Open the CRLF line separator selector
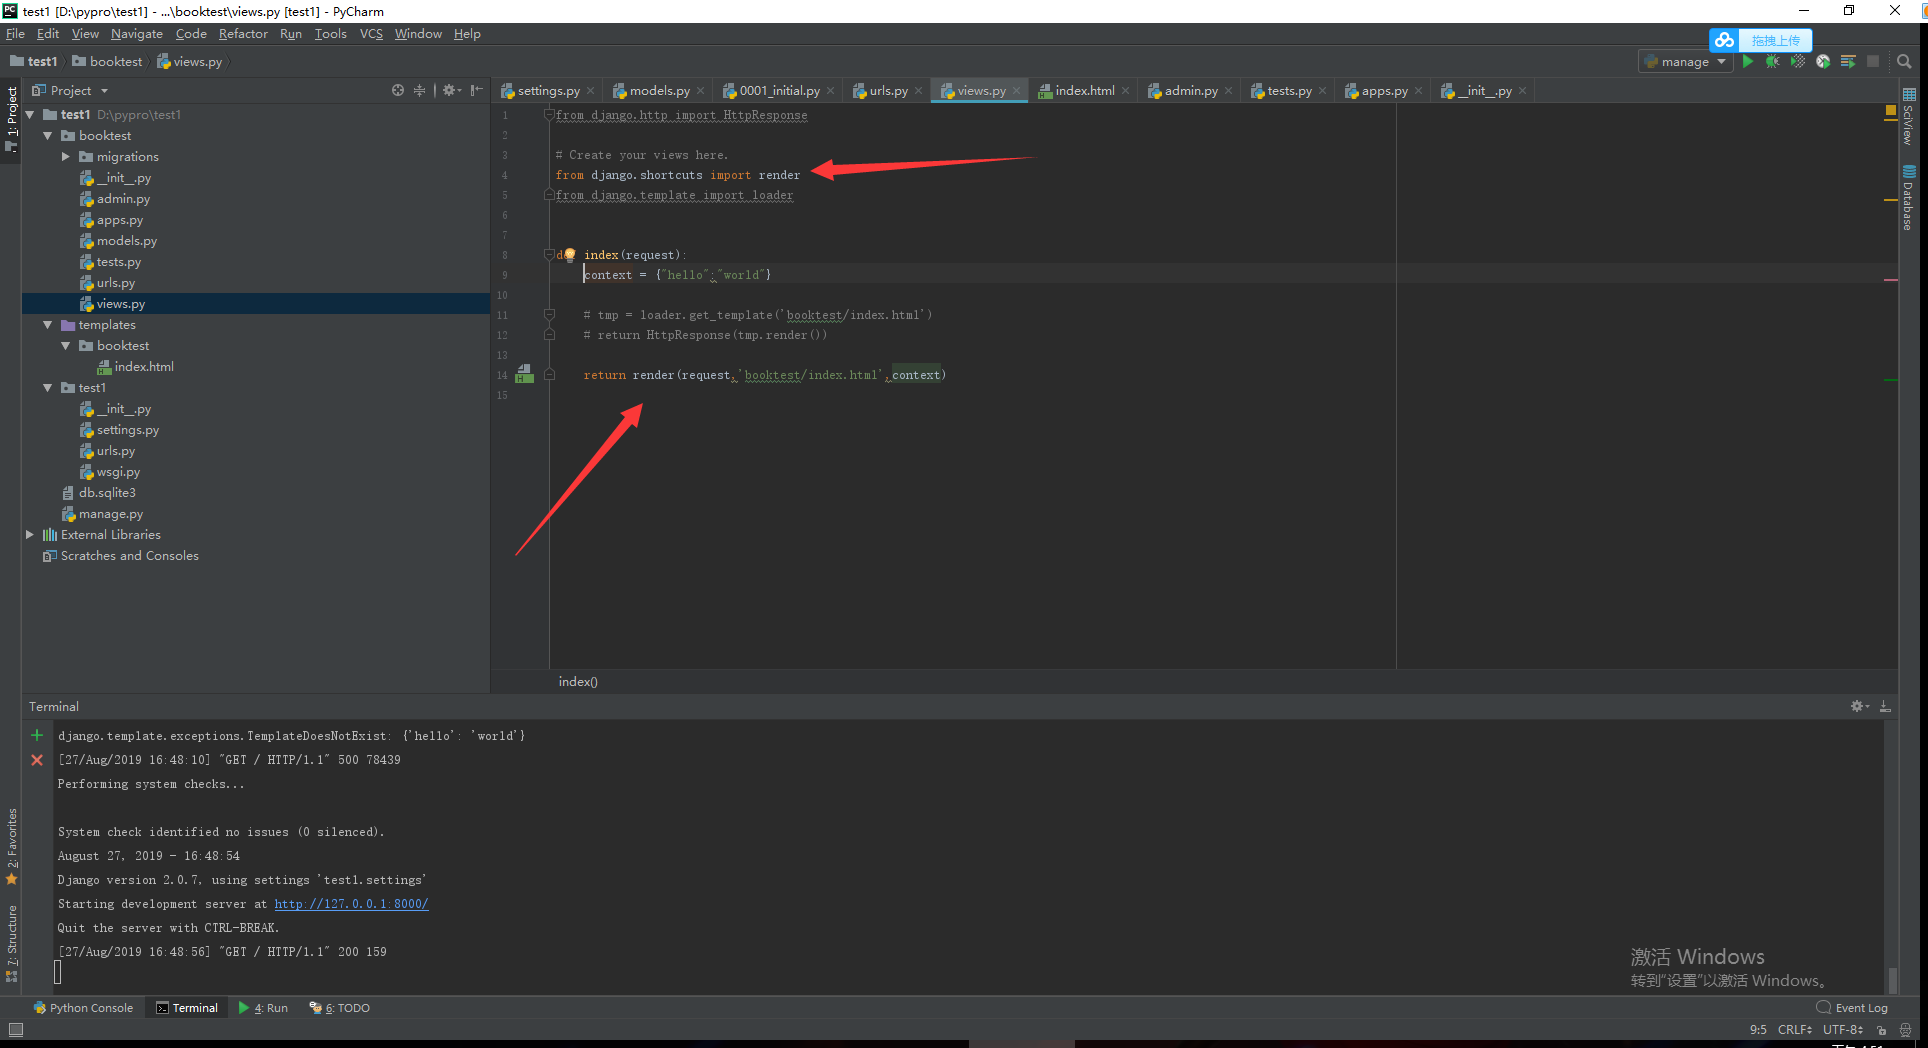The width and height of the screenshot is (1928, 1048). [x=1795, y=1029]
